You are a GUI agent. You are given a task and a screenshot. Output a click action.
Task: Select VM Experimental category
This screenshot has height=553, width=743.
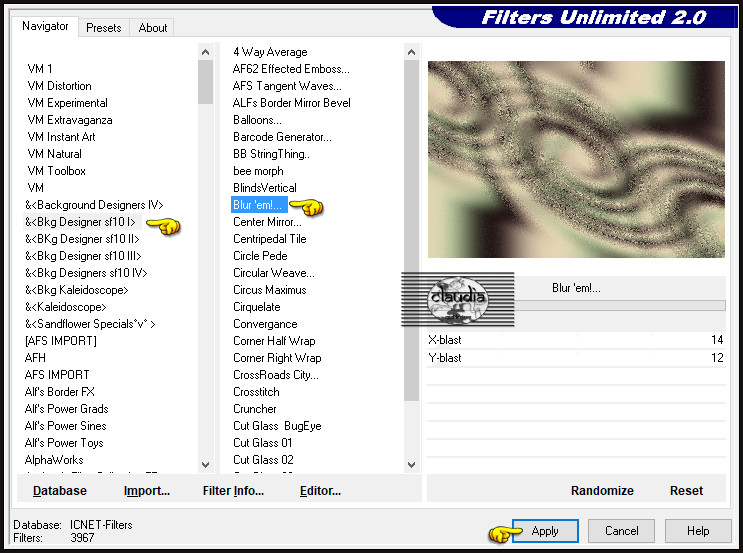click(x=67, y=103)
